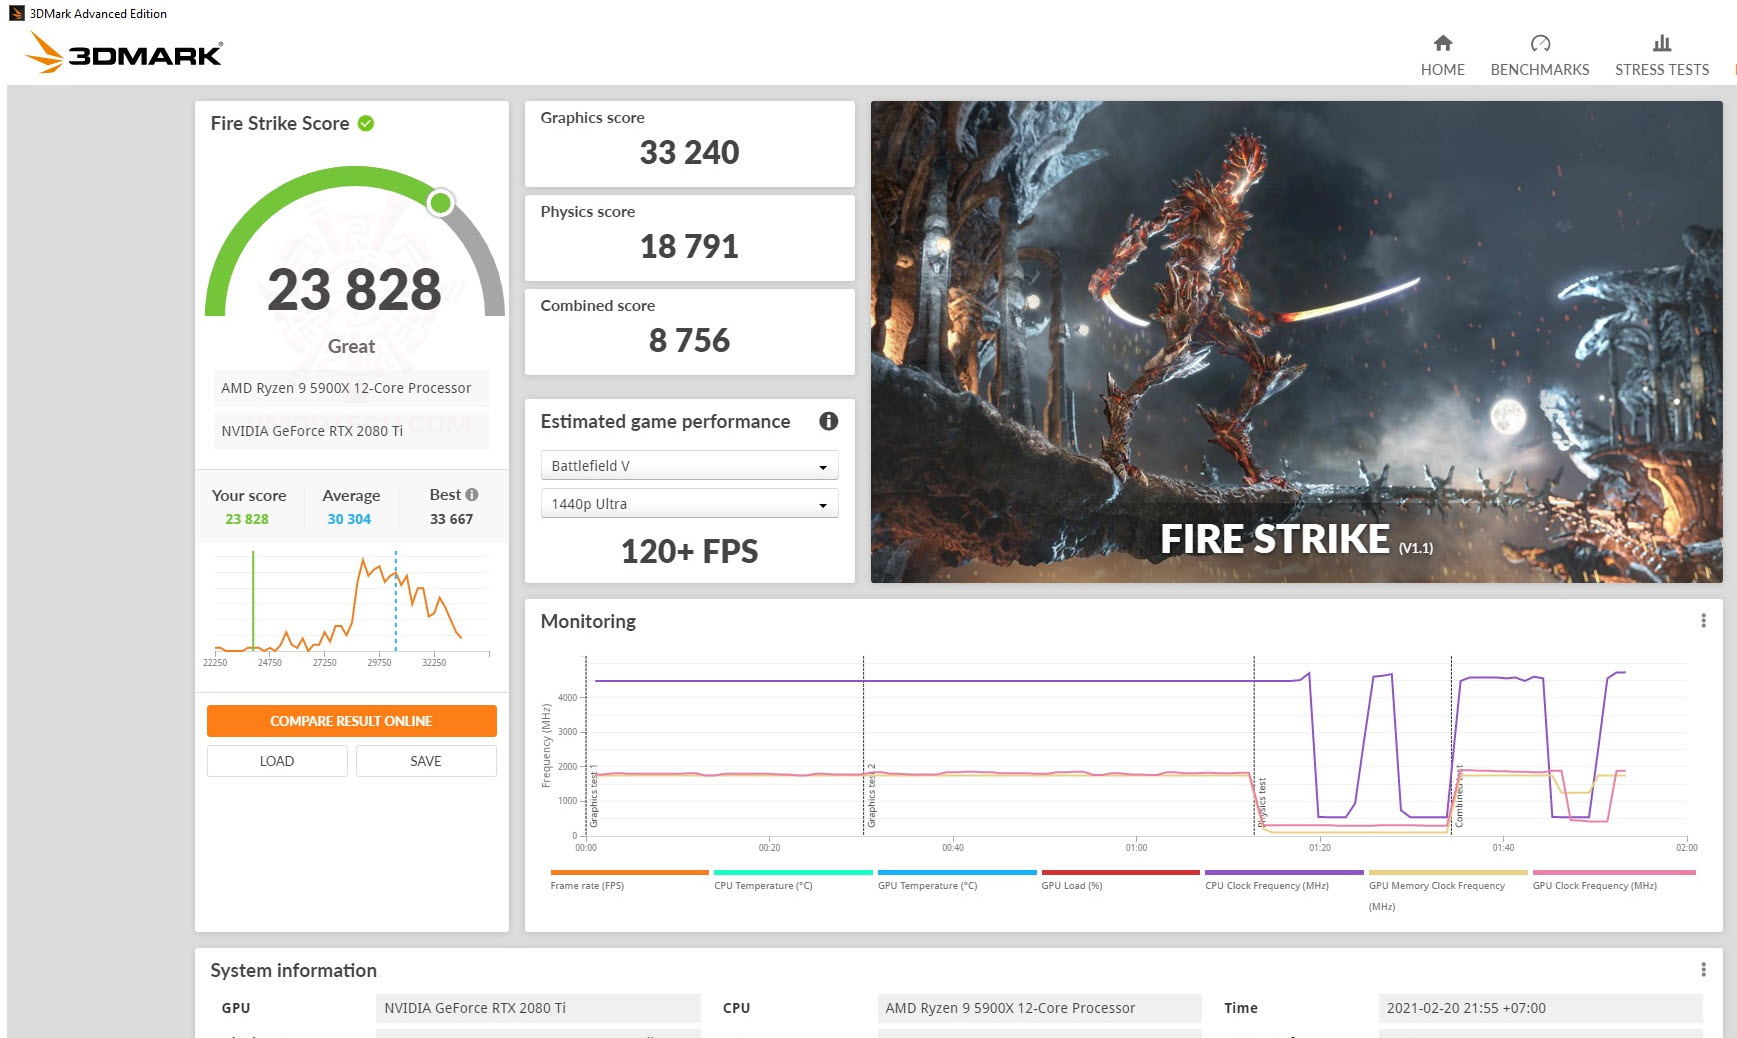Click the Best score 33 667
1737x1038 pixels.
(451, 519)
